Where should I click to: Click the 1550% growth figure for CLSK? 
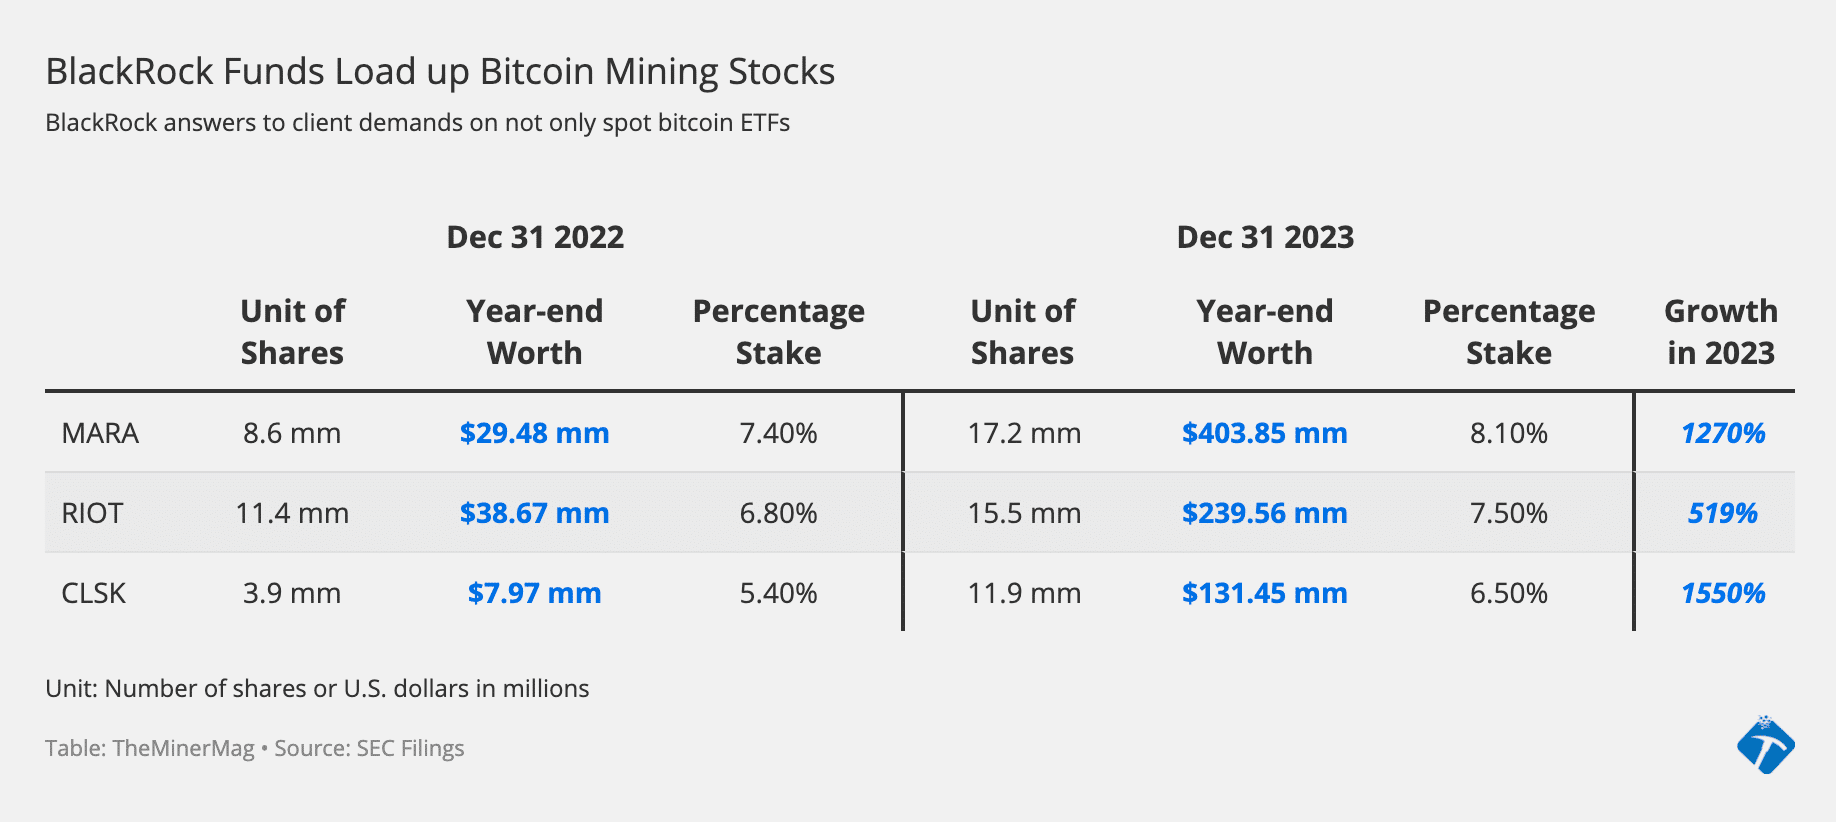1722,593
